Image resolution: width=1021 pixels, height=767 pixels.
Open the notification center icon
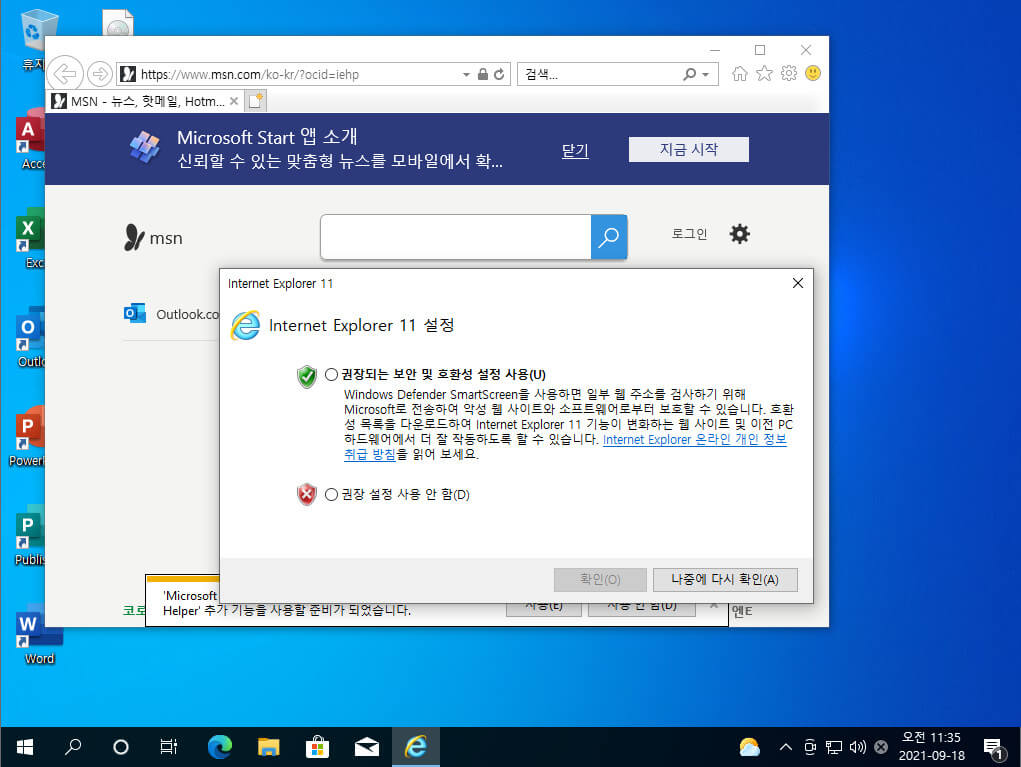pyautogui.click(x=994, y=748)
